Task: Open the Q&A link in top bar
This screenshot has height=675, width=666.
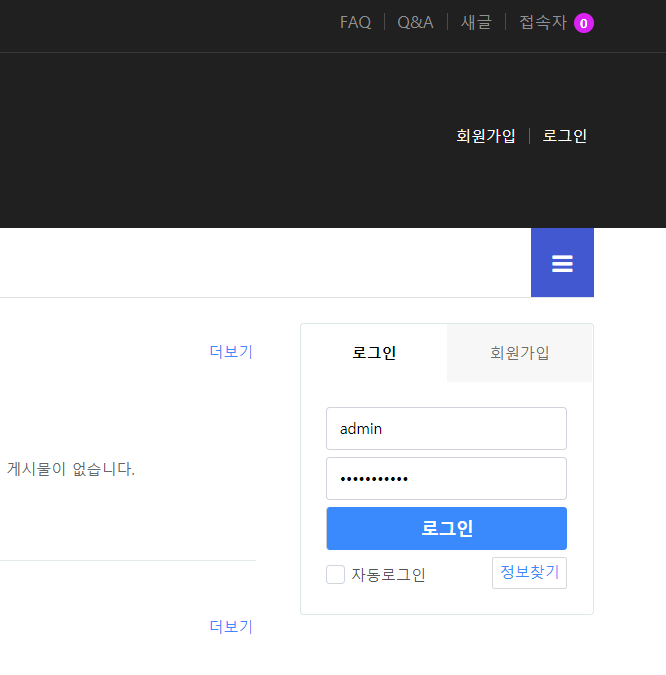Action: click(415, 22)
